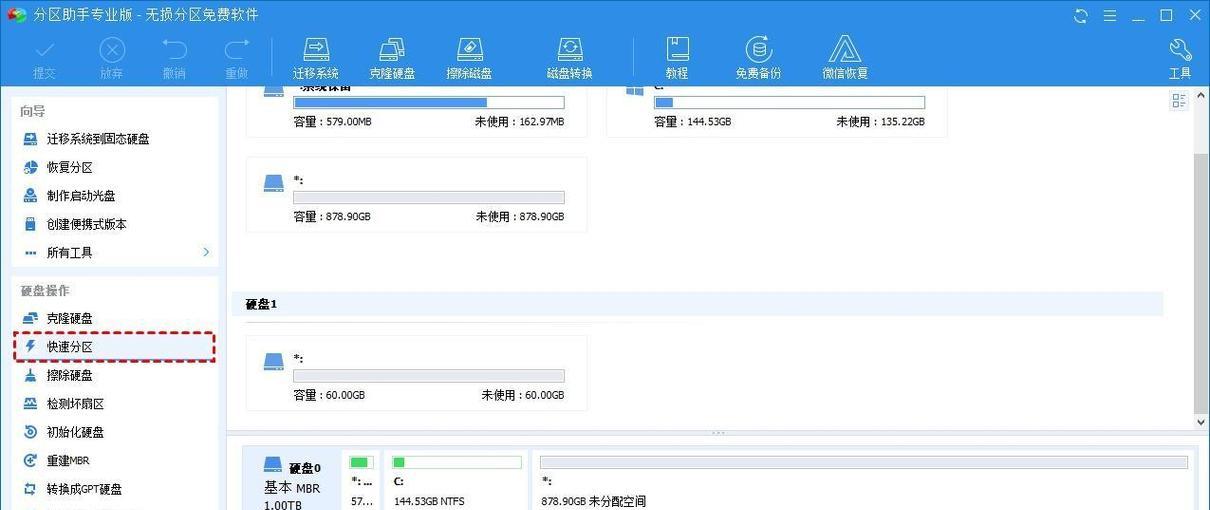The width and height of the screenshot is (1210, 510).
Task: Select the 878.90GB unallocated partition card
Action: coord(416,194)
